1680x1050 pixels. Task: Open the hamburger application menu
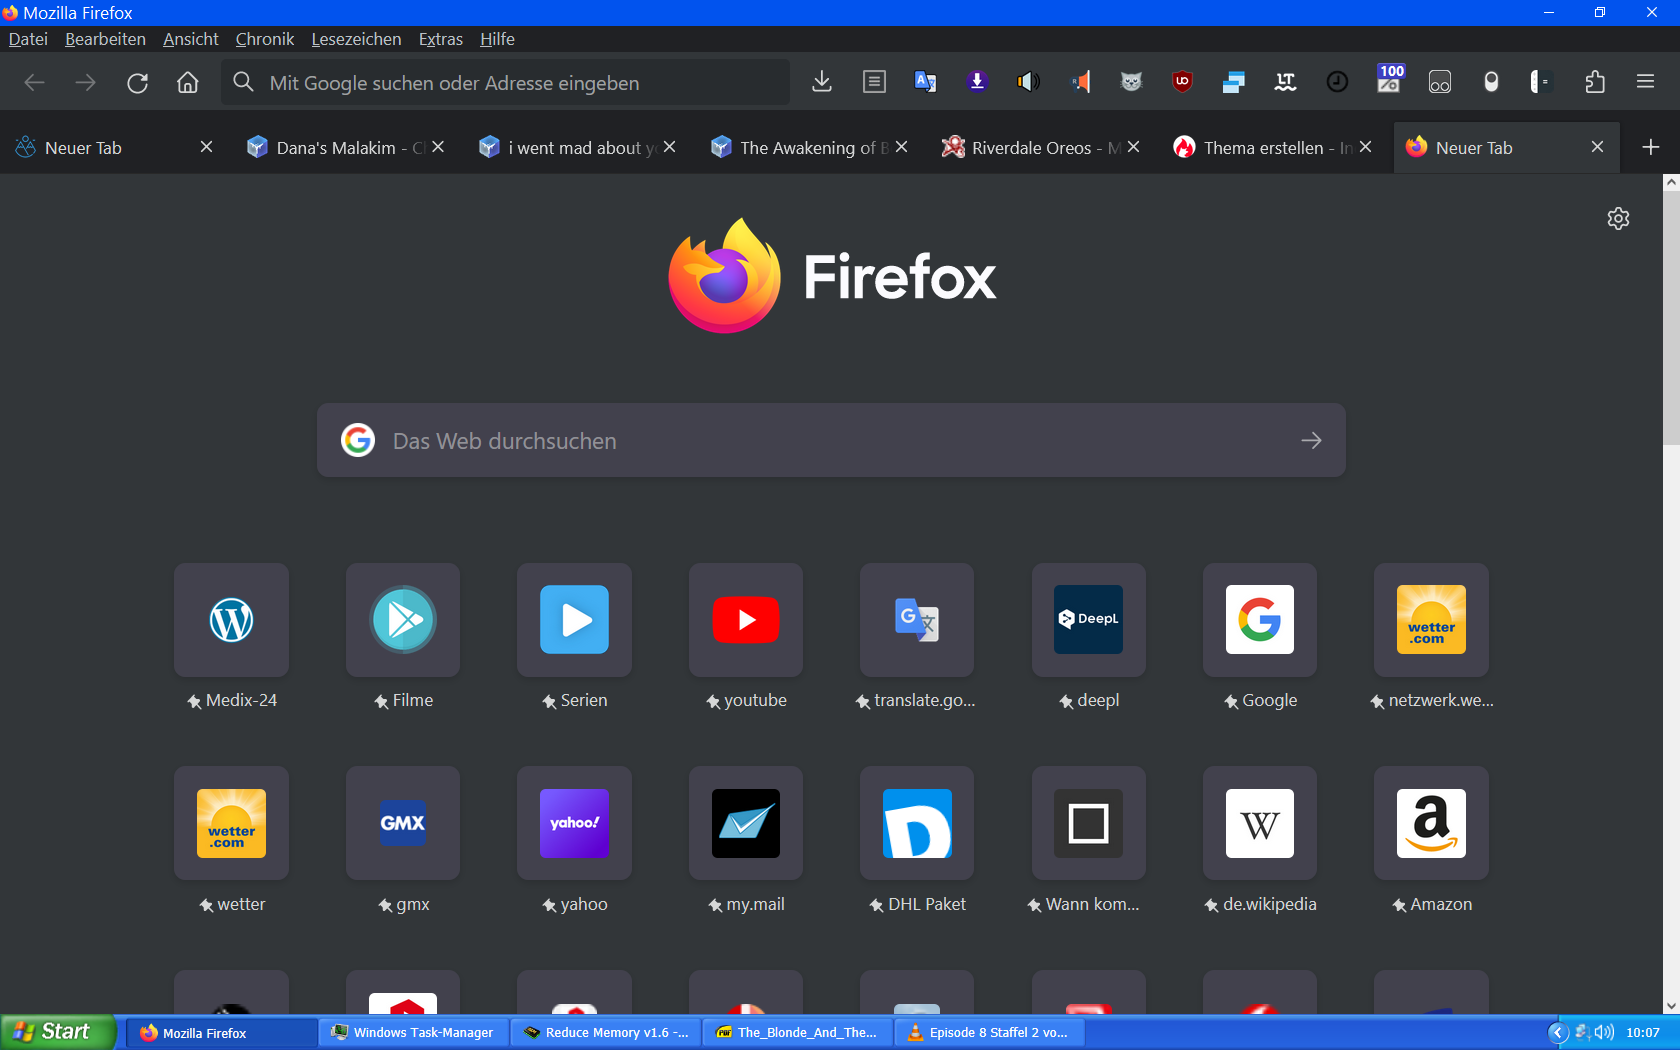(x=1645, y=82)
